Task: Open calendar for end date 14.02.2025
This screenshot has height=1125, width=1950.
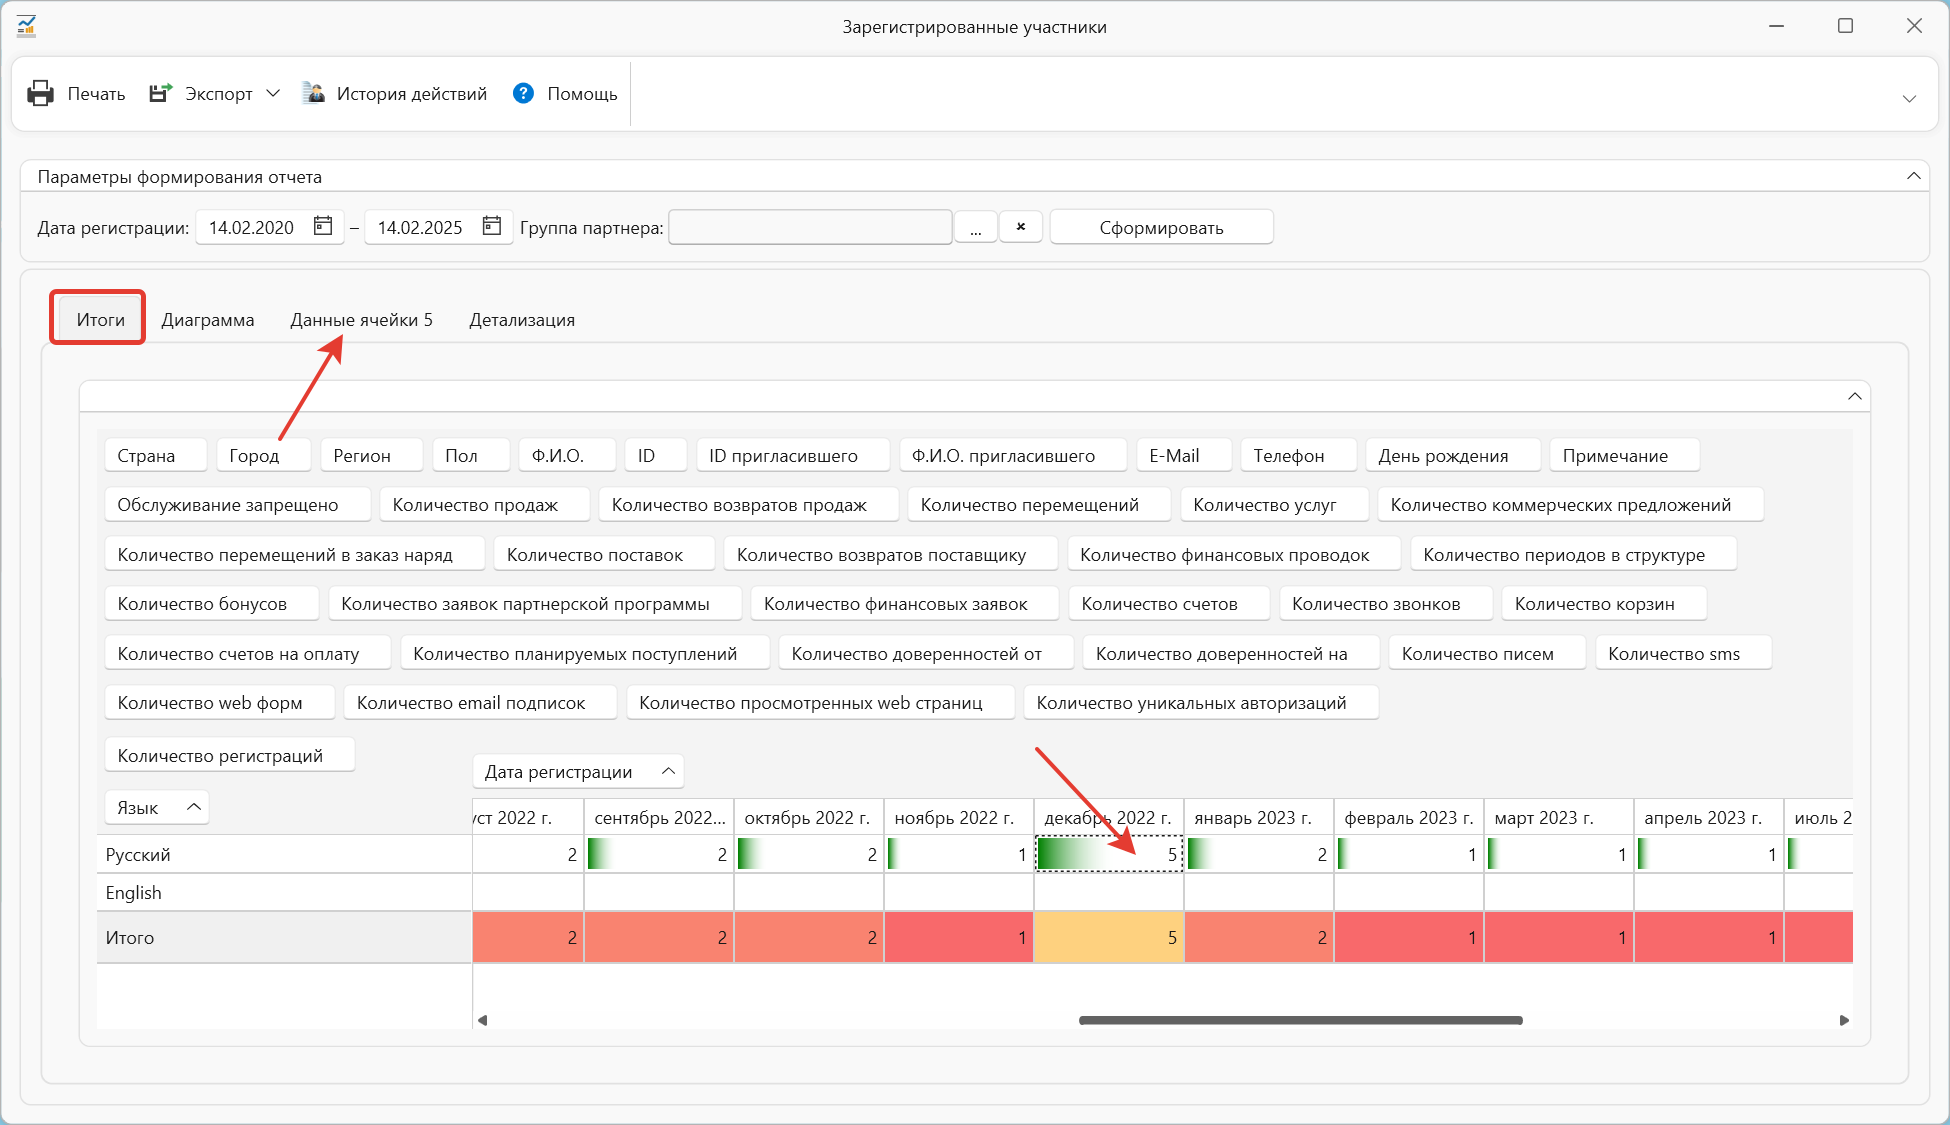Action: point(491,226)
